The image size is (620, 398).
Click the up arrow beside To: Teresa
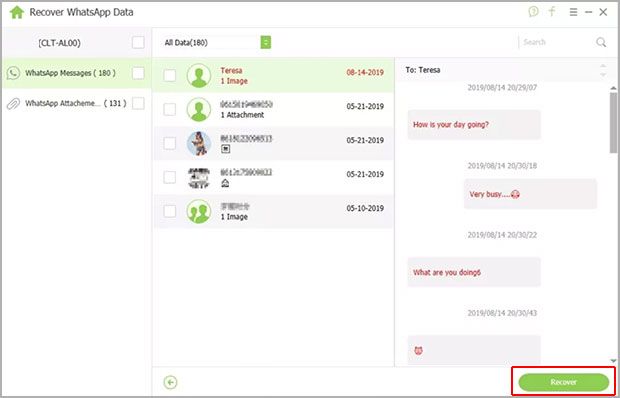(x=603, y=66)
